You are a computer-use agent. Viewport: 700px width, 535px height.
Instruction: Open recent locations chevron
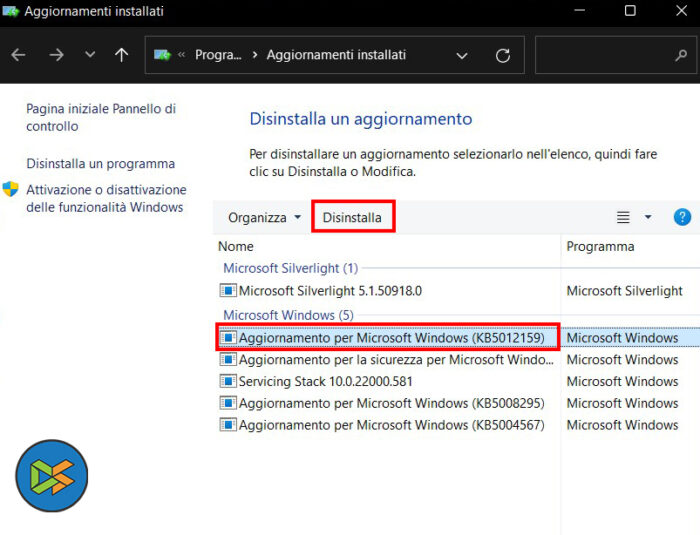(x=90, y=54)
